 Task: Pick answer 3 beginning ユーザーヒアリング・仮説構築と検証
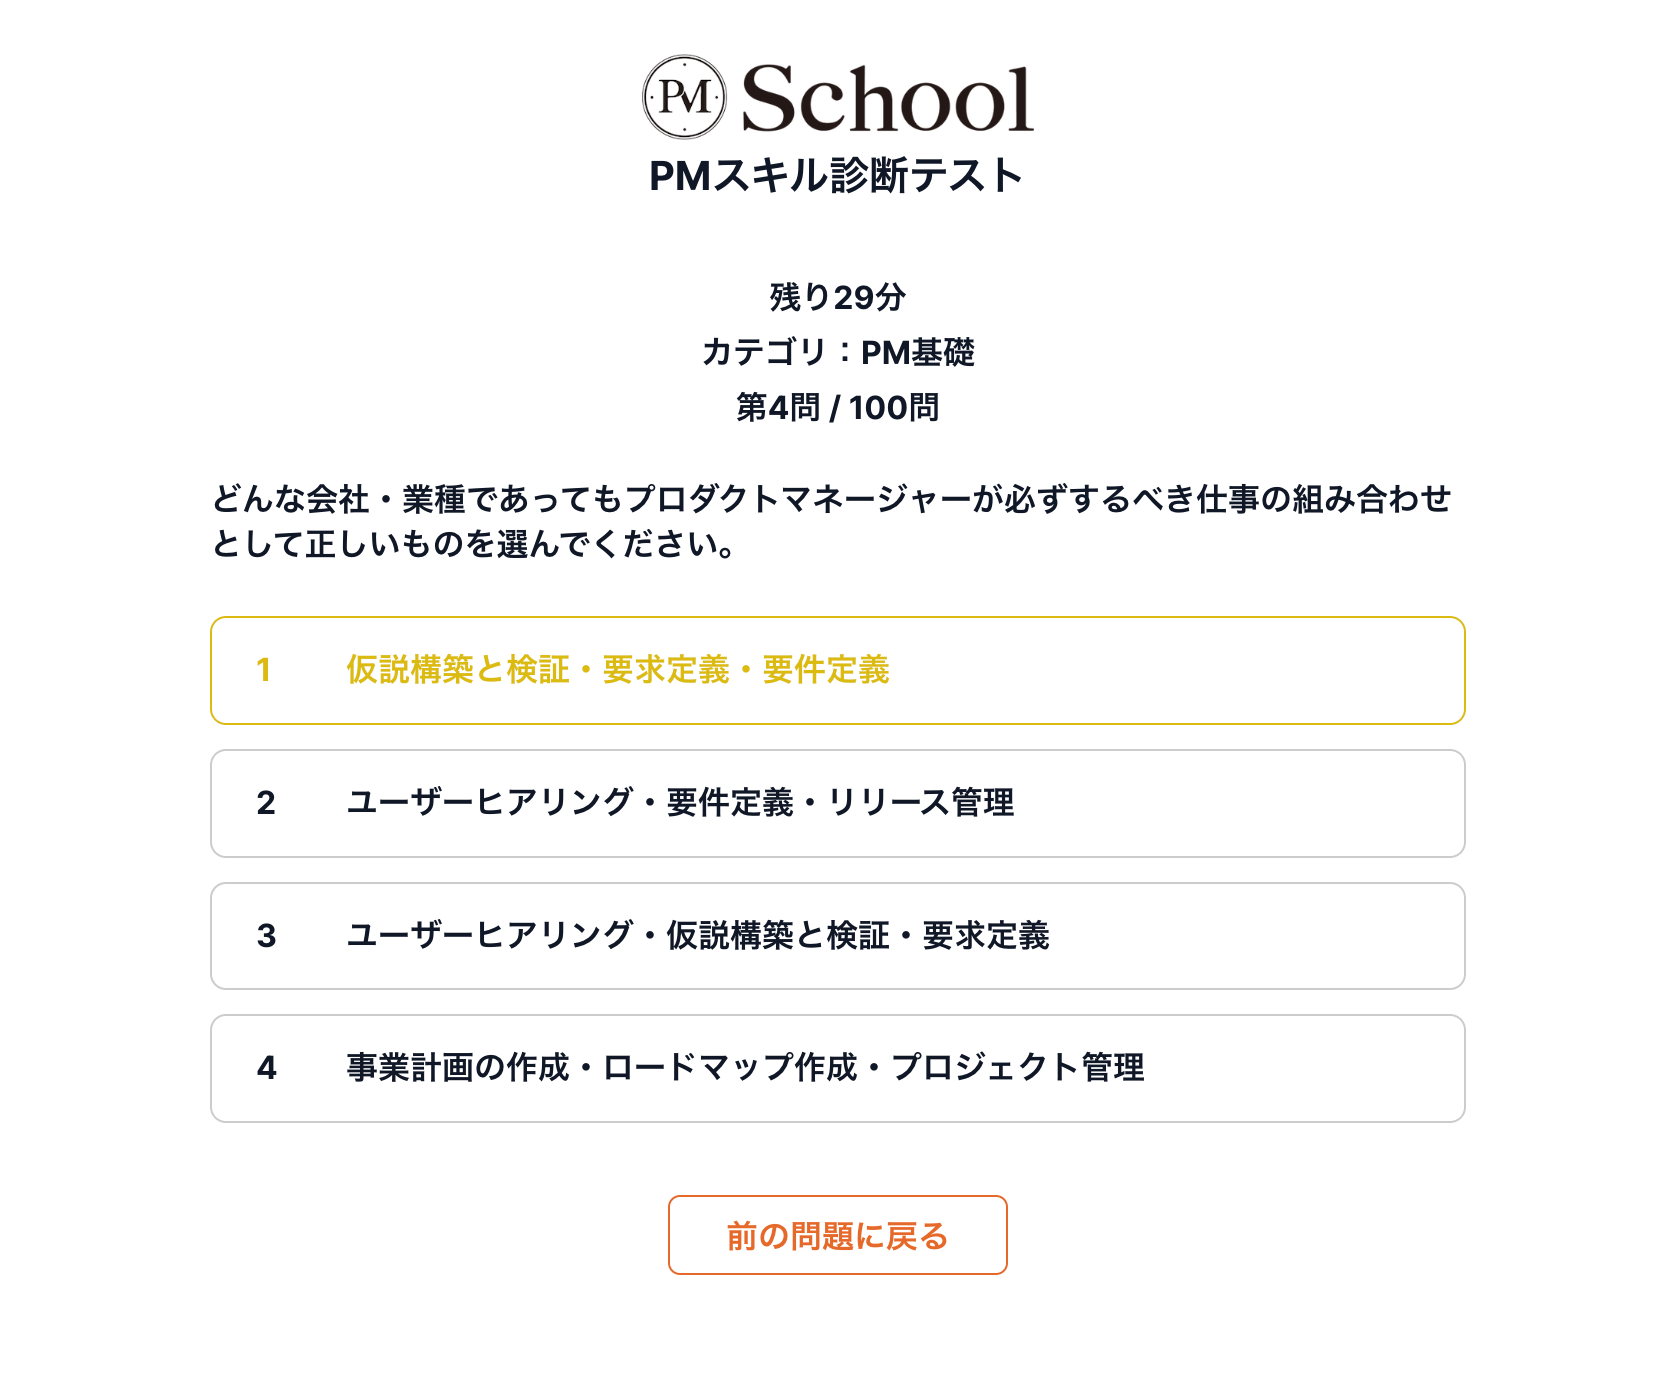pyautogui.click(x=698, y=936)
